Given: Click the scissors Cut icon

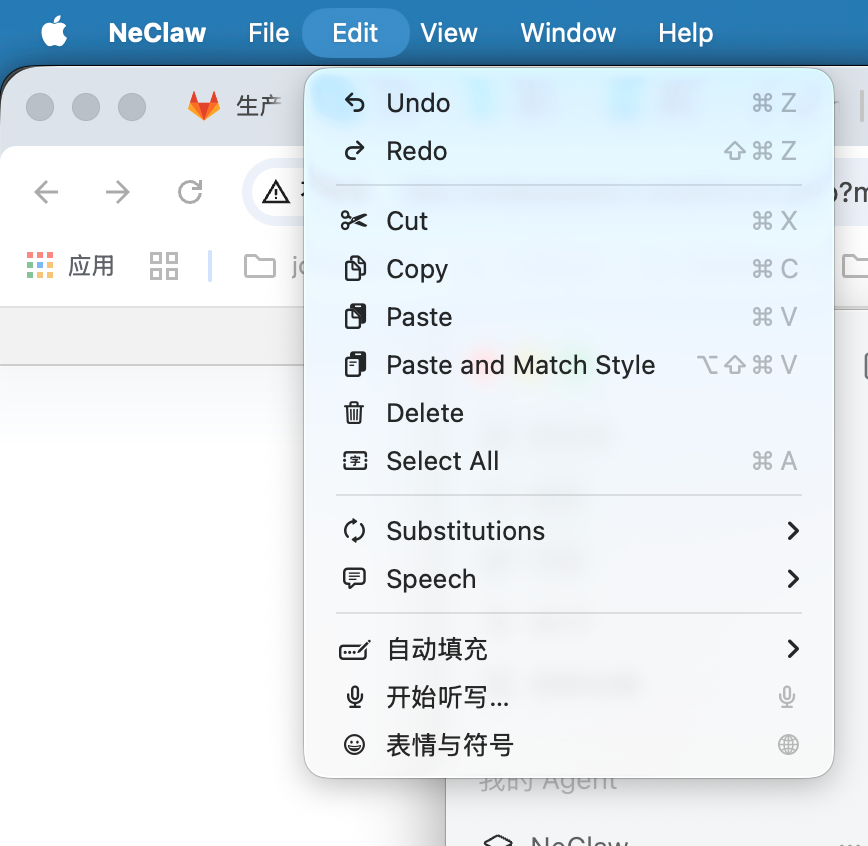Looking at the screenshot, I should [354, 221].
